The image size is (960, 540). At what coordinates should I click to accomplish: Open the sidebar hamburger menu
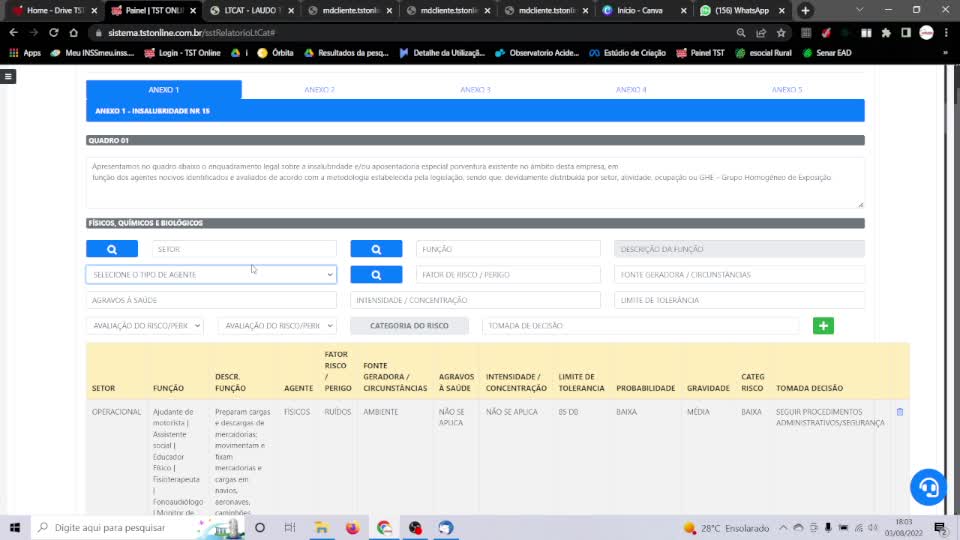tap(8, 77)
